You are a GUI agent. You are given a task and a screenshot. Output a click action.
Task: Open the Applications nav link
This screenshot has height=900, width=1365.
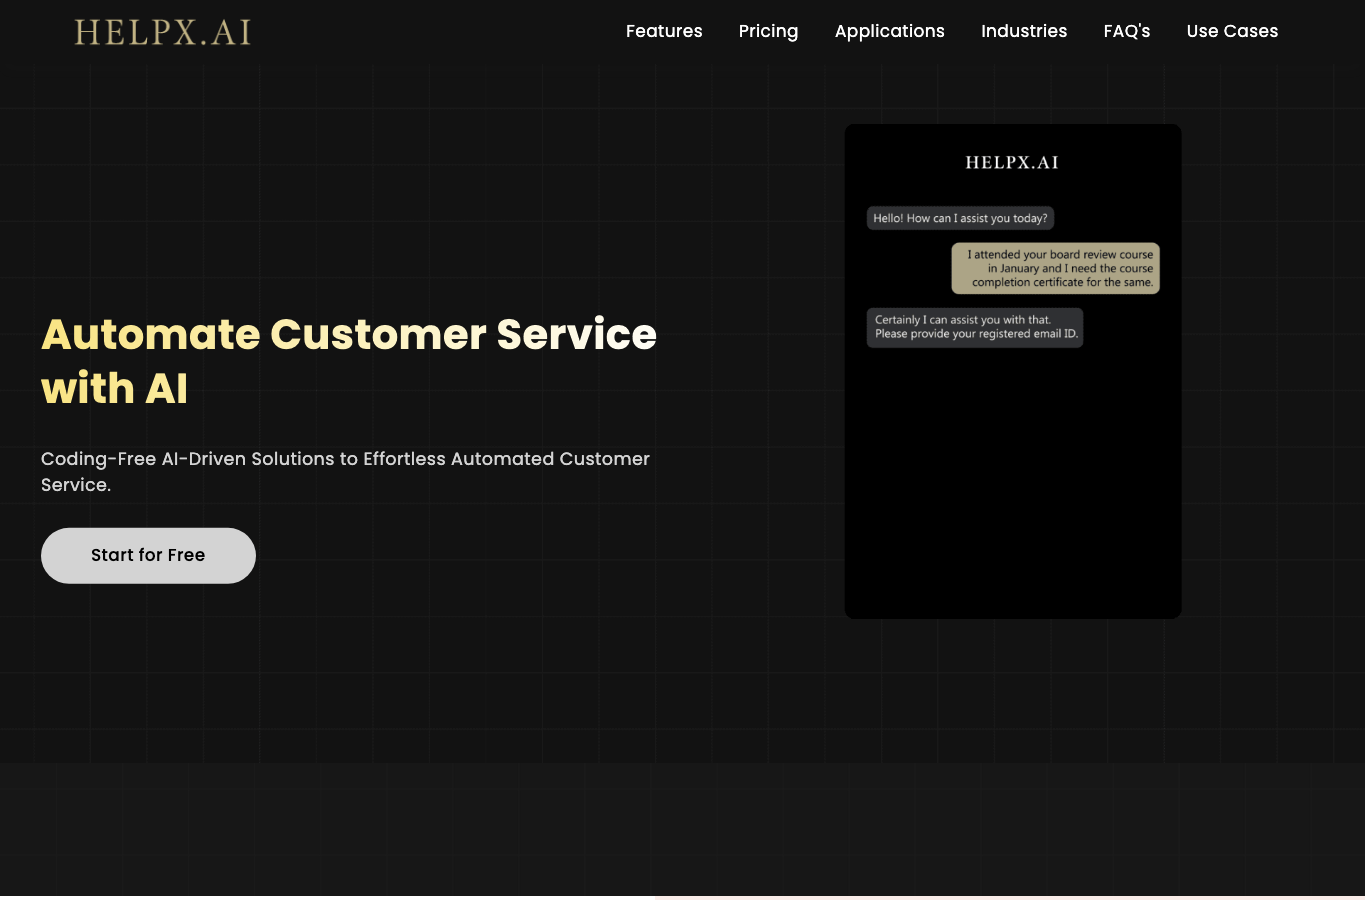(890, 31)
